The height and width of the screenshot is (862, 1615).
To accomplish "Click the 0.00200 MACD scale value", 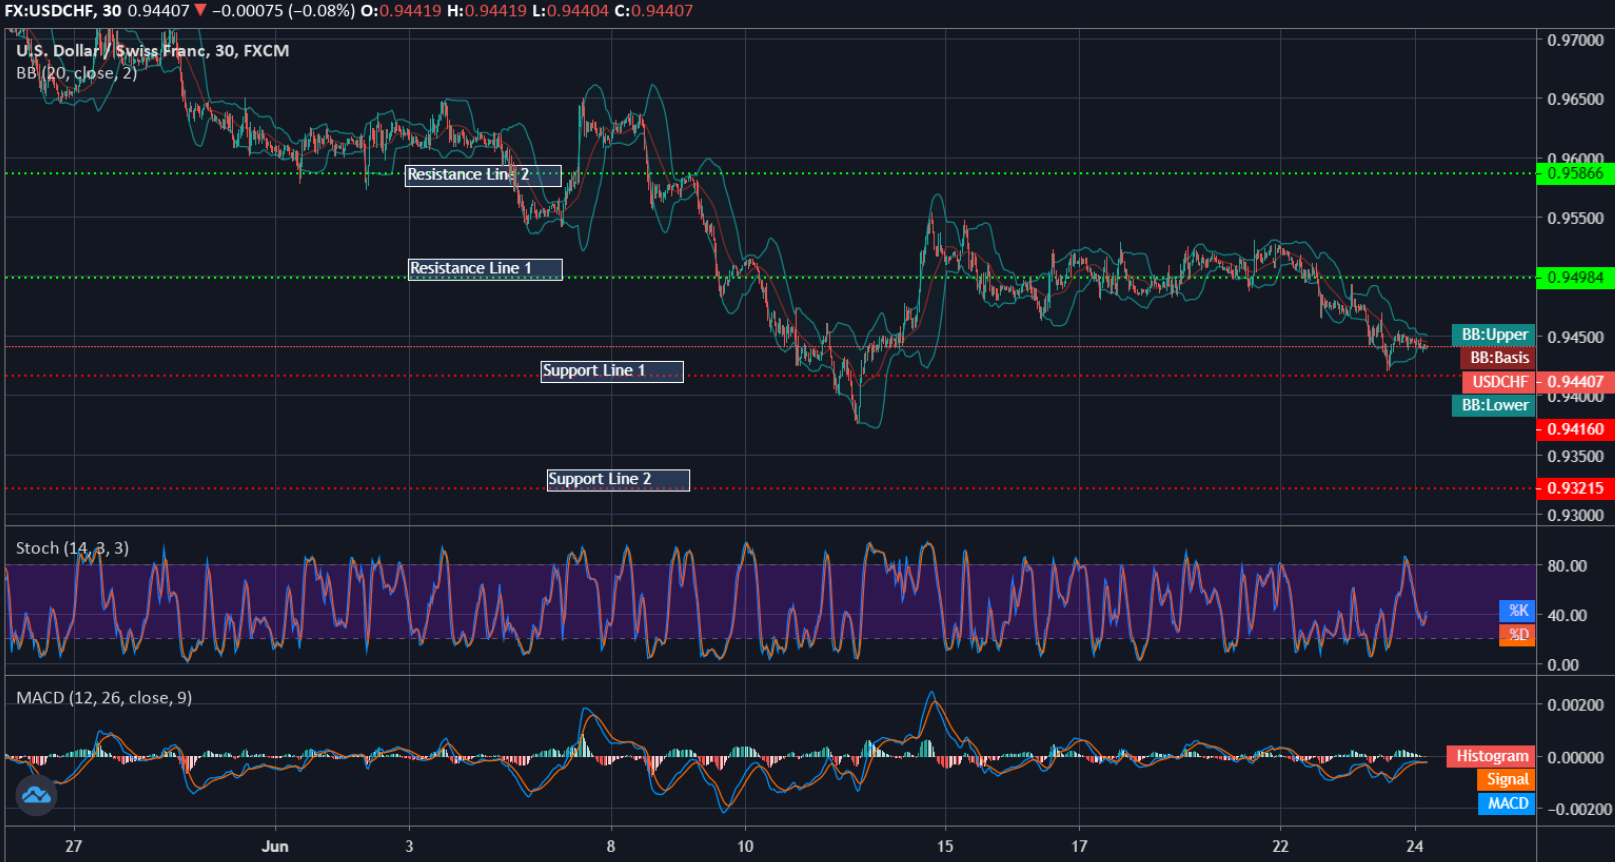I will pos(1575,705).
